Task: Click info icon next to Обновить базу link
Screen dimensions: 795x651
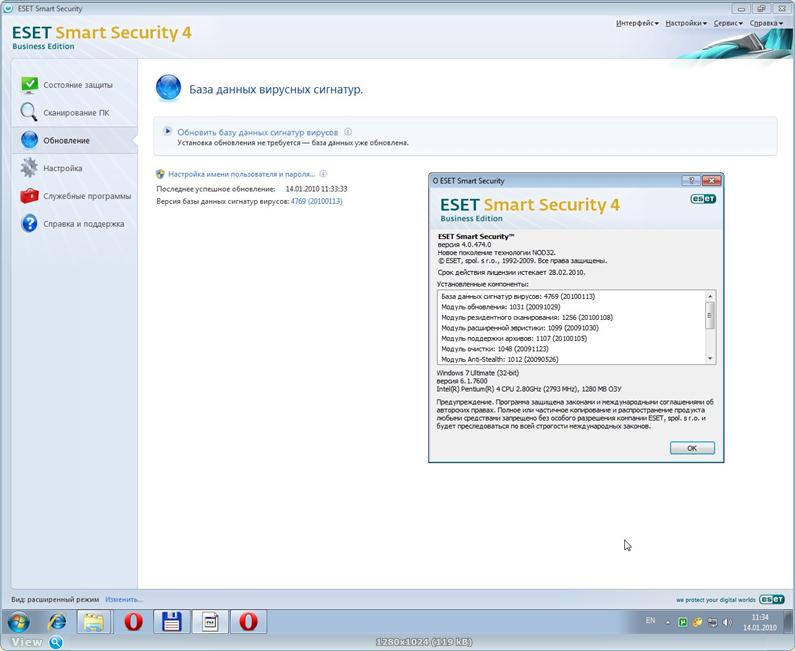Action: coord(348,132)
